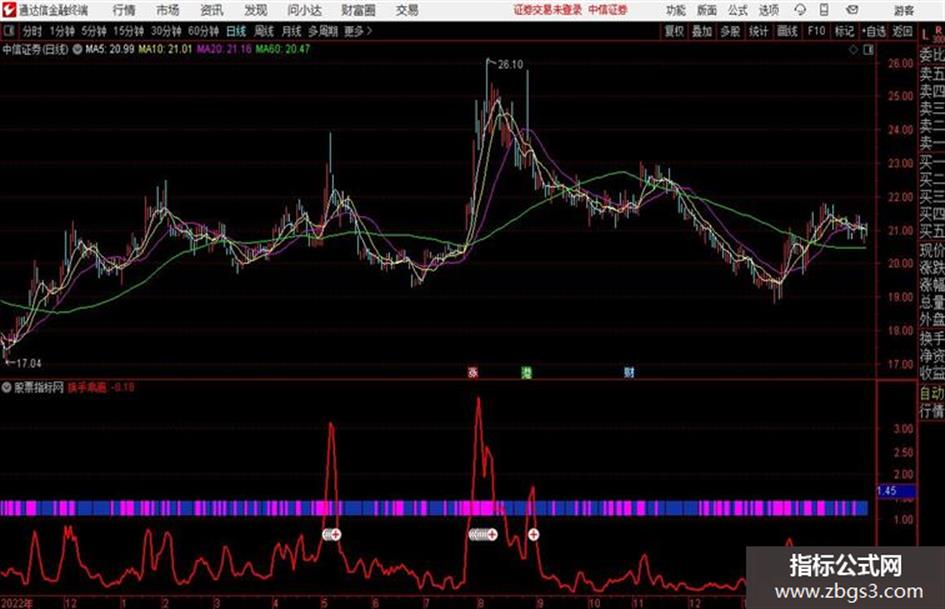Click the plus marker under the May peak
The height and width of the screenshot is (609, 945).
pos(336,534)
